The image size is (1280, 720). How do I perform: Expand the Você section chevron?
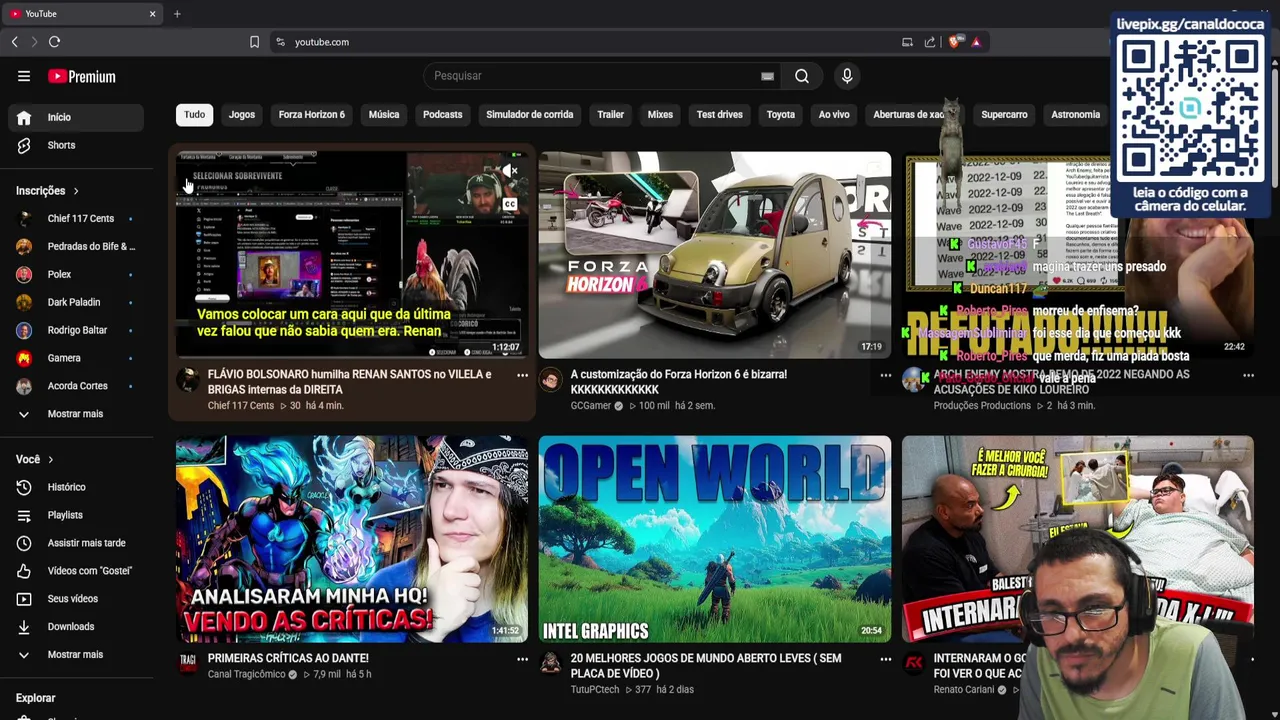coord(50,460)
